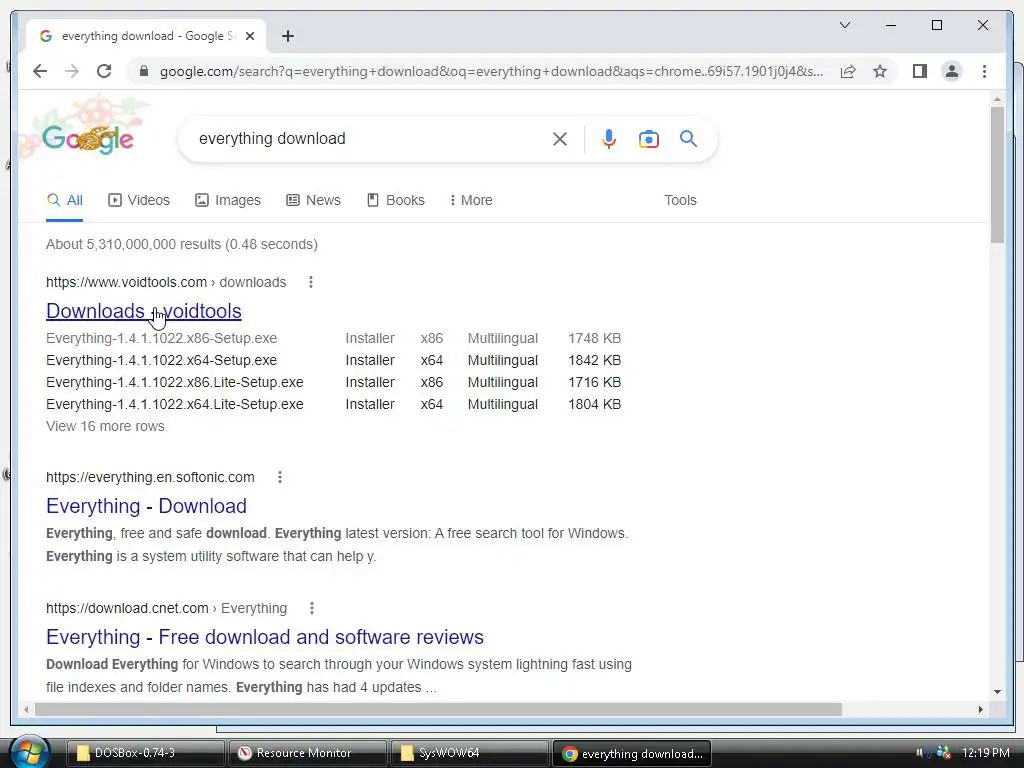Expand 'View 16 more rows'
1024x768 pixels.
pyautogui.click(x=105, y=426)
